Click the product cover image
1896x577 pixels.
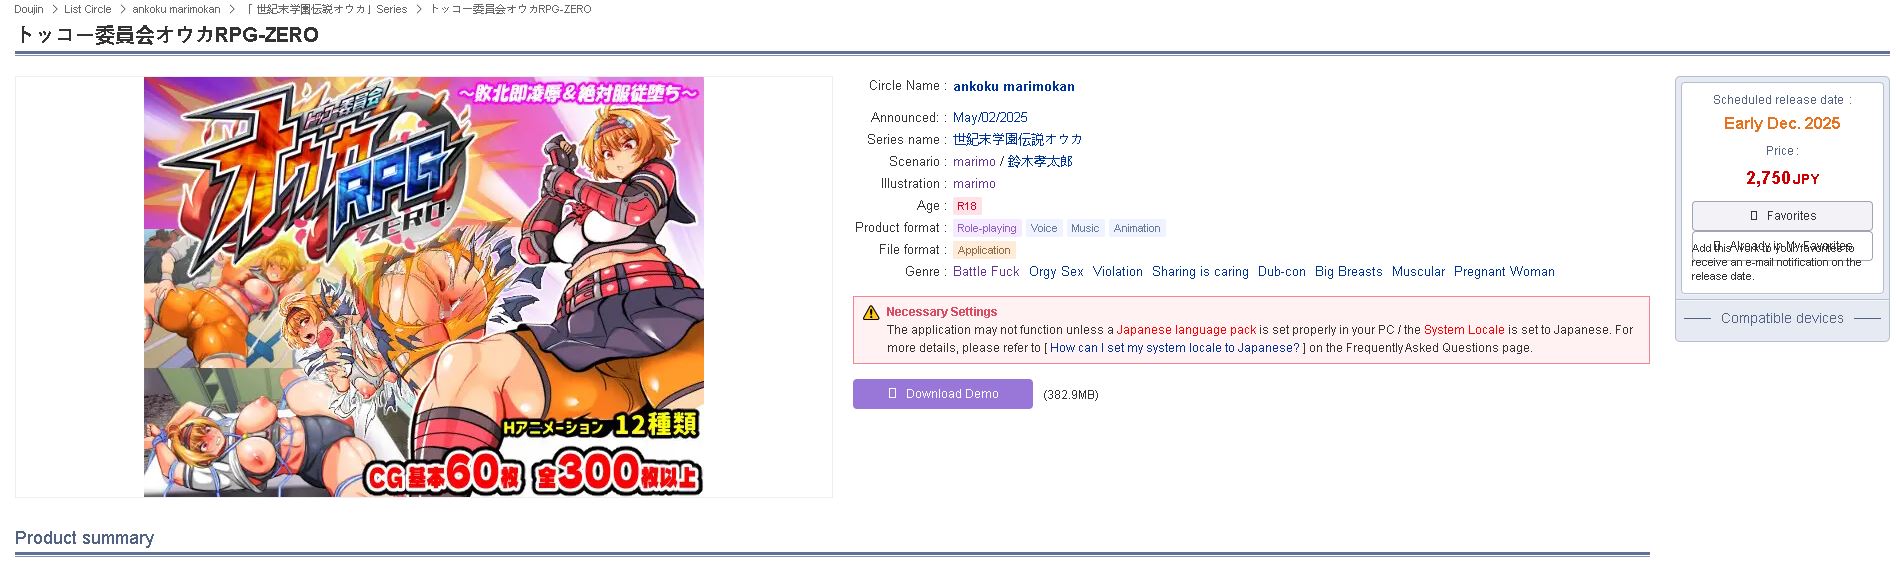pos(424,287)
